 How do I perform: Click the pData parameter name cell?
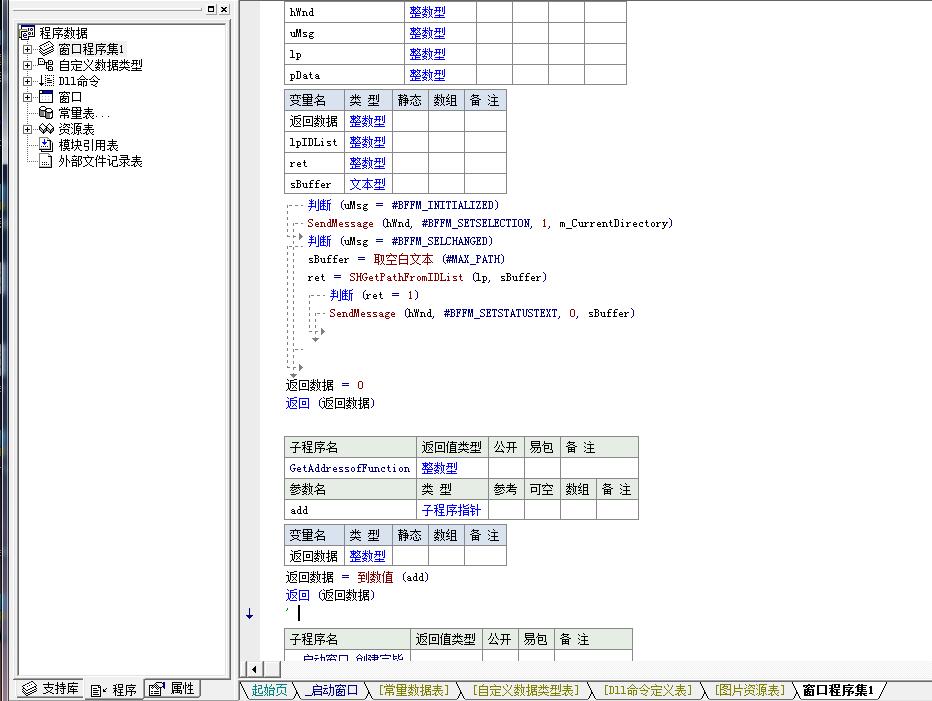[x=344, y=76]
